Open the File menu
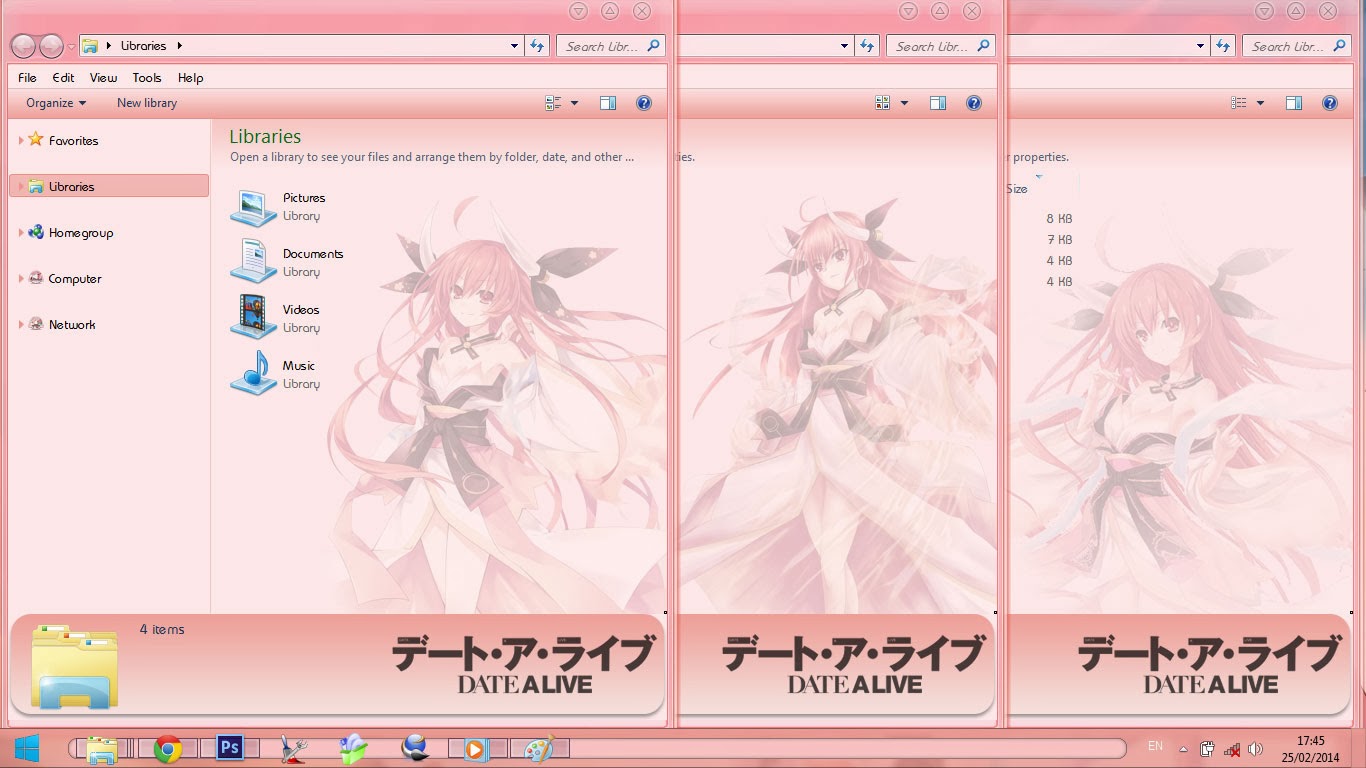The height and width of the screenshot is (768, 1366). tap(27, 78)
